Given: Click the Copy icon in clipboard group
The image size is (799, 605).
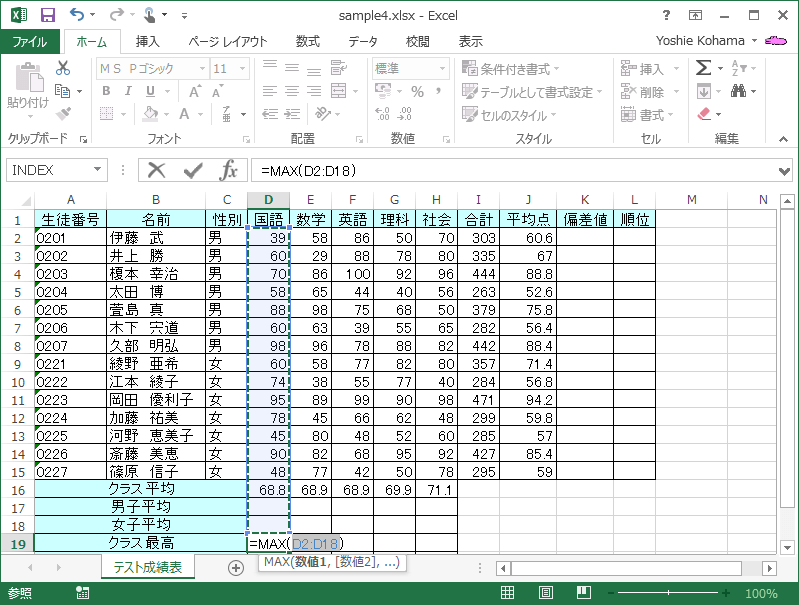Looking at the screenshot, I should [62, 91].
